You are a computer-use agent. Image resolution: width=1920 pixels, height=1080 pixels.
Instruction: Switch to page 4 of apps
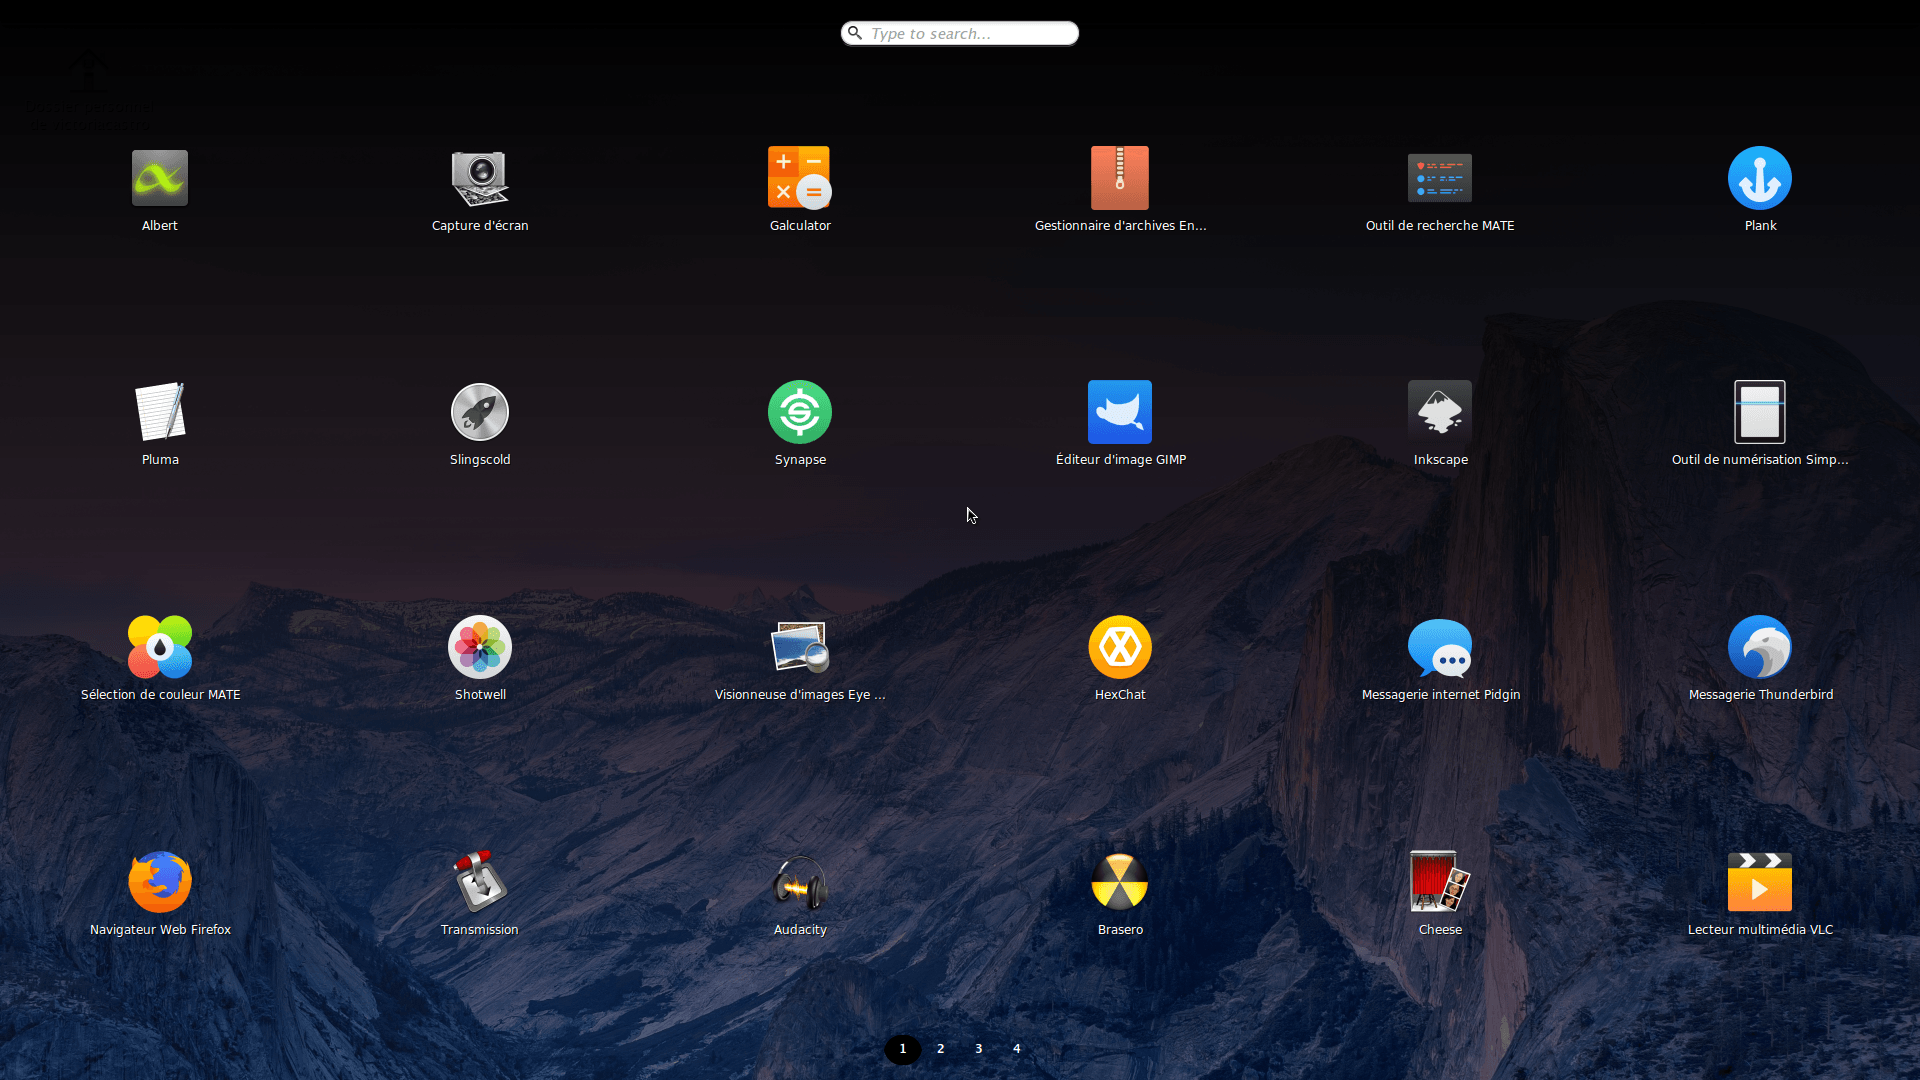coord(1016,1049)
